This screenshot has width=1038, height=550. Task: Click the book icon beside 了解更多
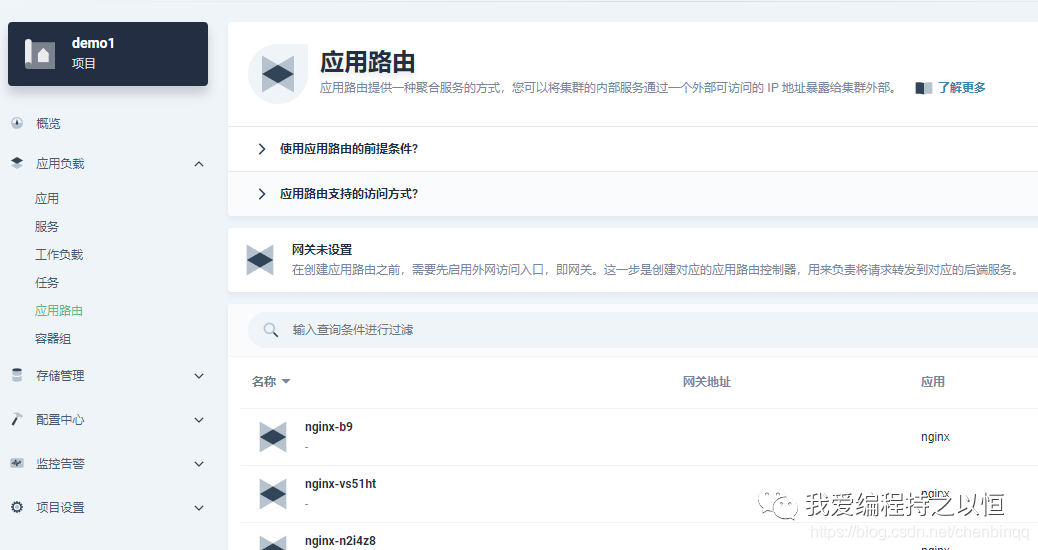click(923, 88)
